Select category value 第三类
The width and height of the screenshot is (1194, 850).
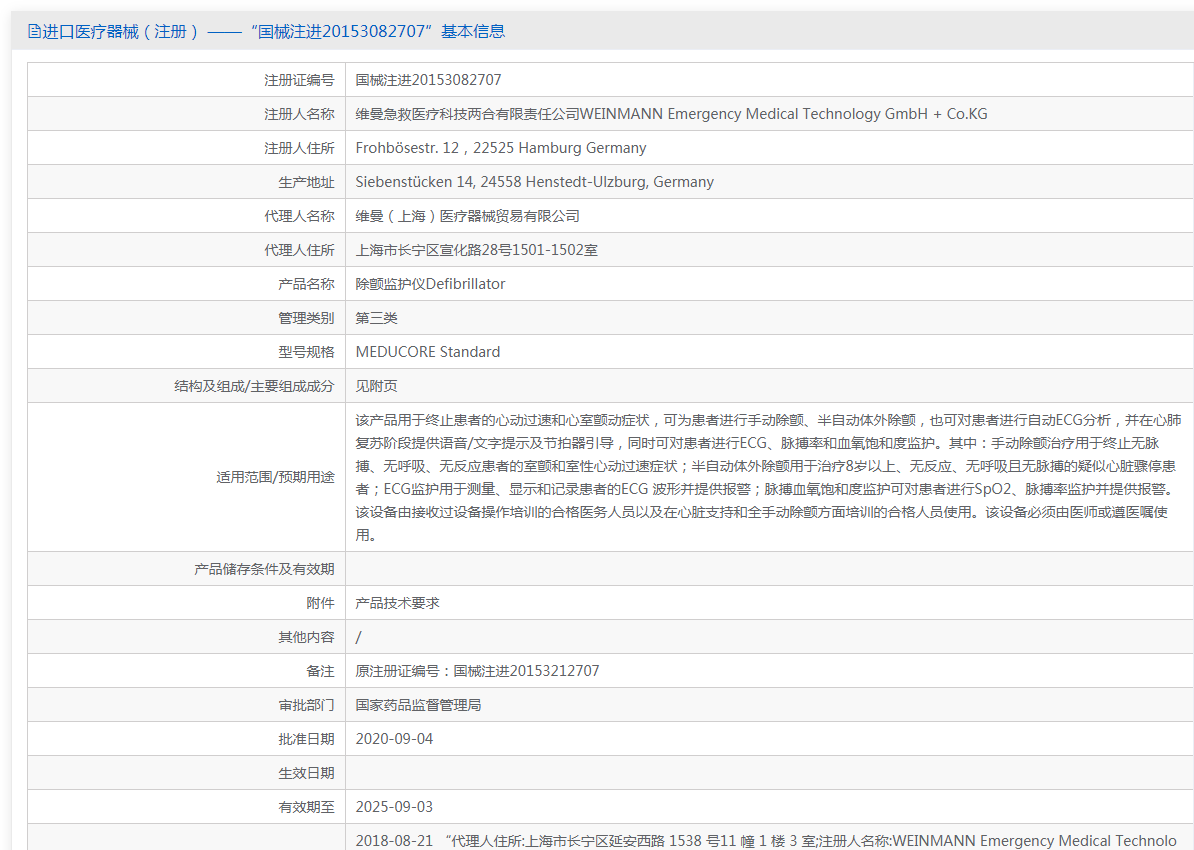376,318
